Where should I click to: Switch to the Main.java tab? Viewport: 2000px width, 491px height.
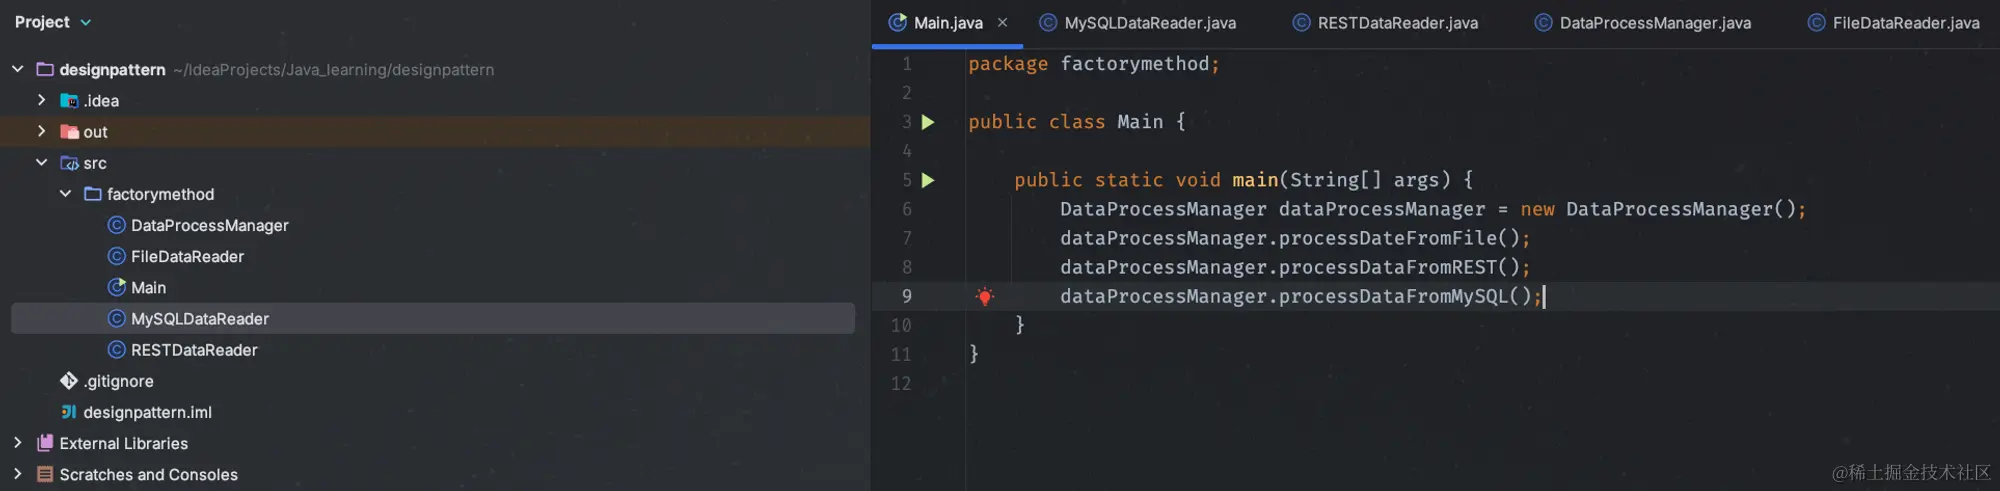(x=948, y=22)
